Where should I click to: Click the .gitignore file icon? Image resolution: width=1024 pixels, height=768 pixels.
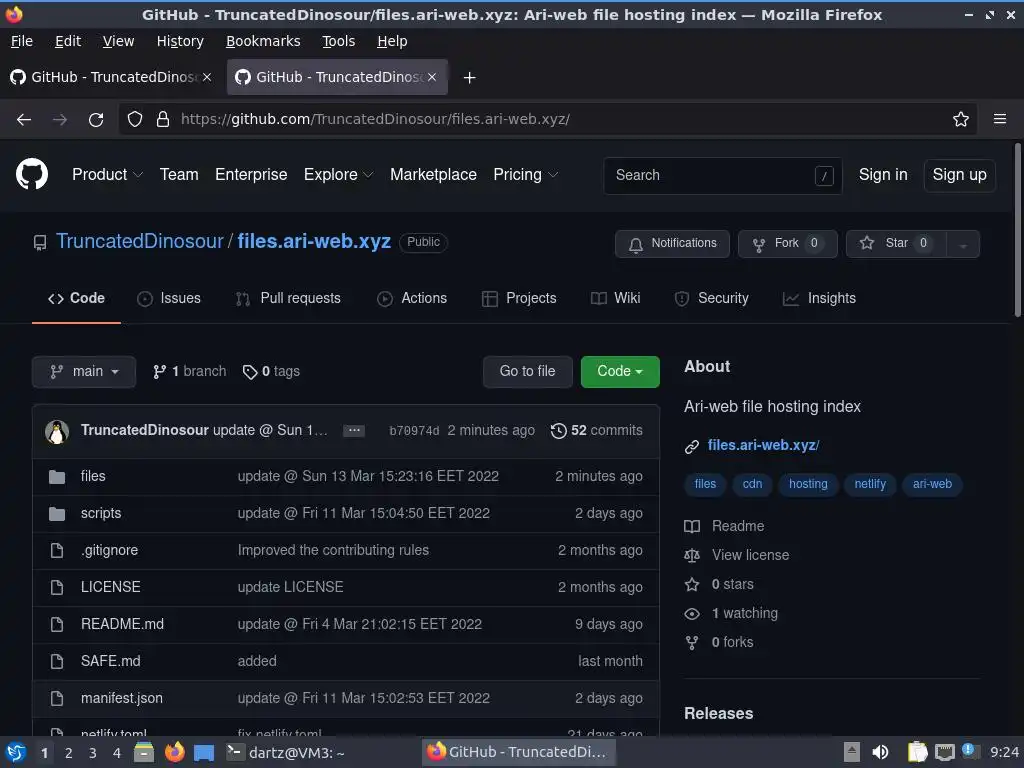point(57,551)
